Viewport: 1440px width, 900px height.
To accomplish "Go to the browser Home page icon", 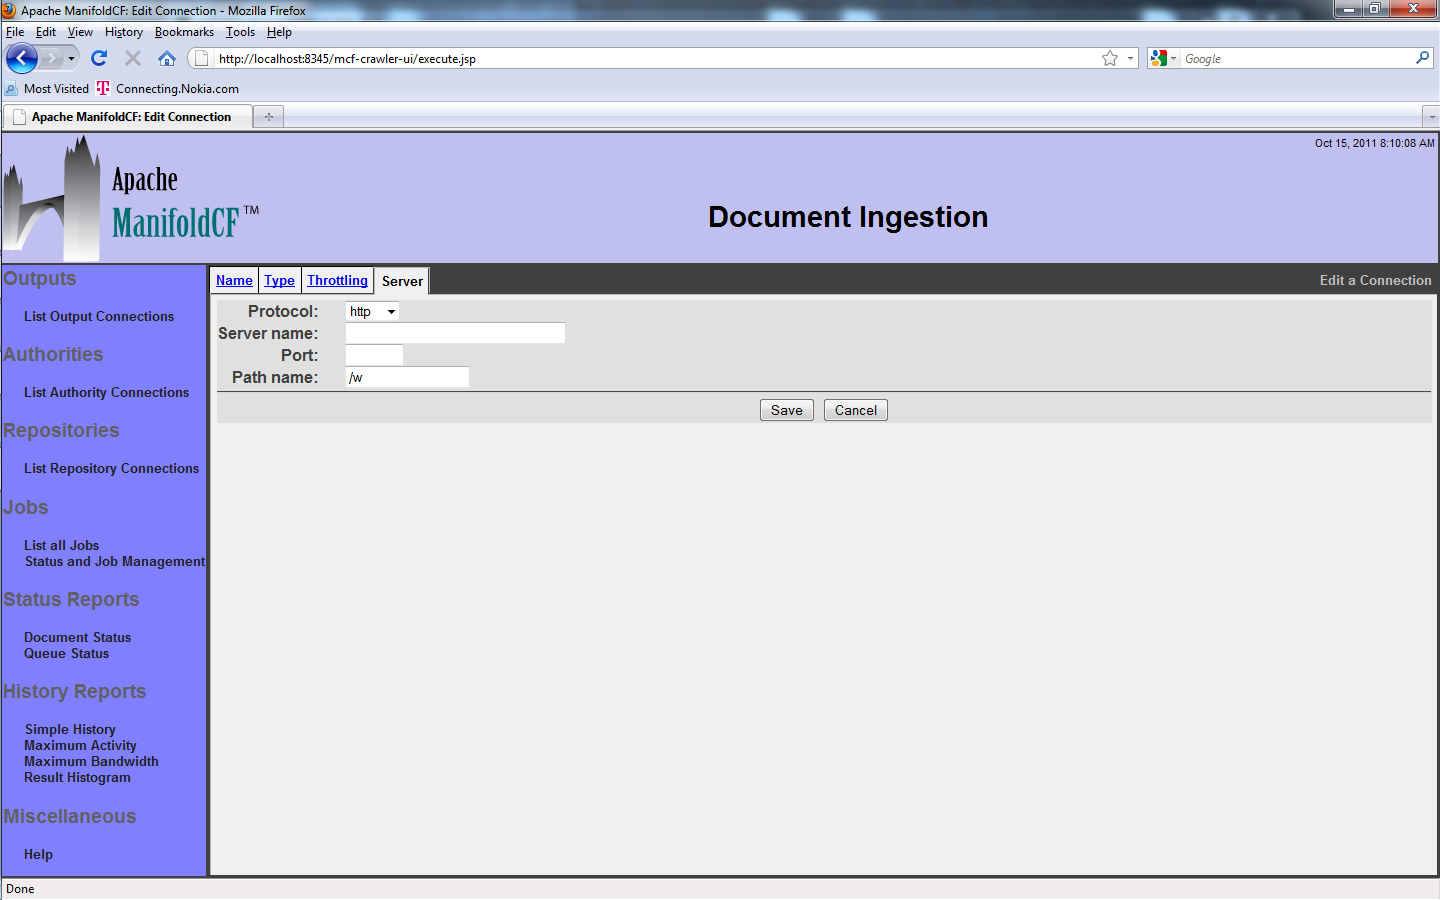I will (x=167, y=59).
